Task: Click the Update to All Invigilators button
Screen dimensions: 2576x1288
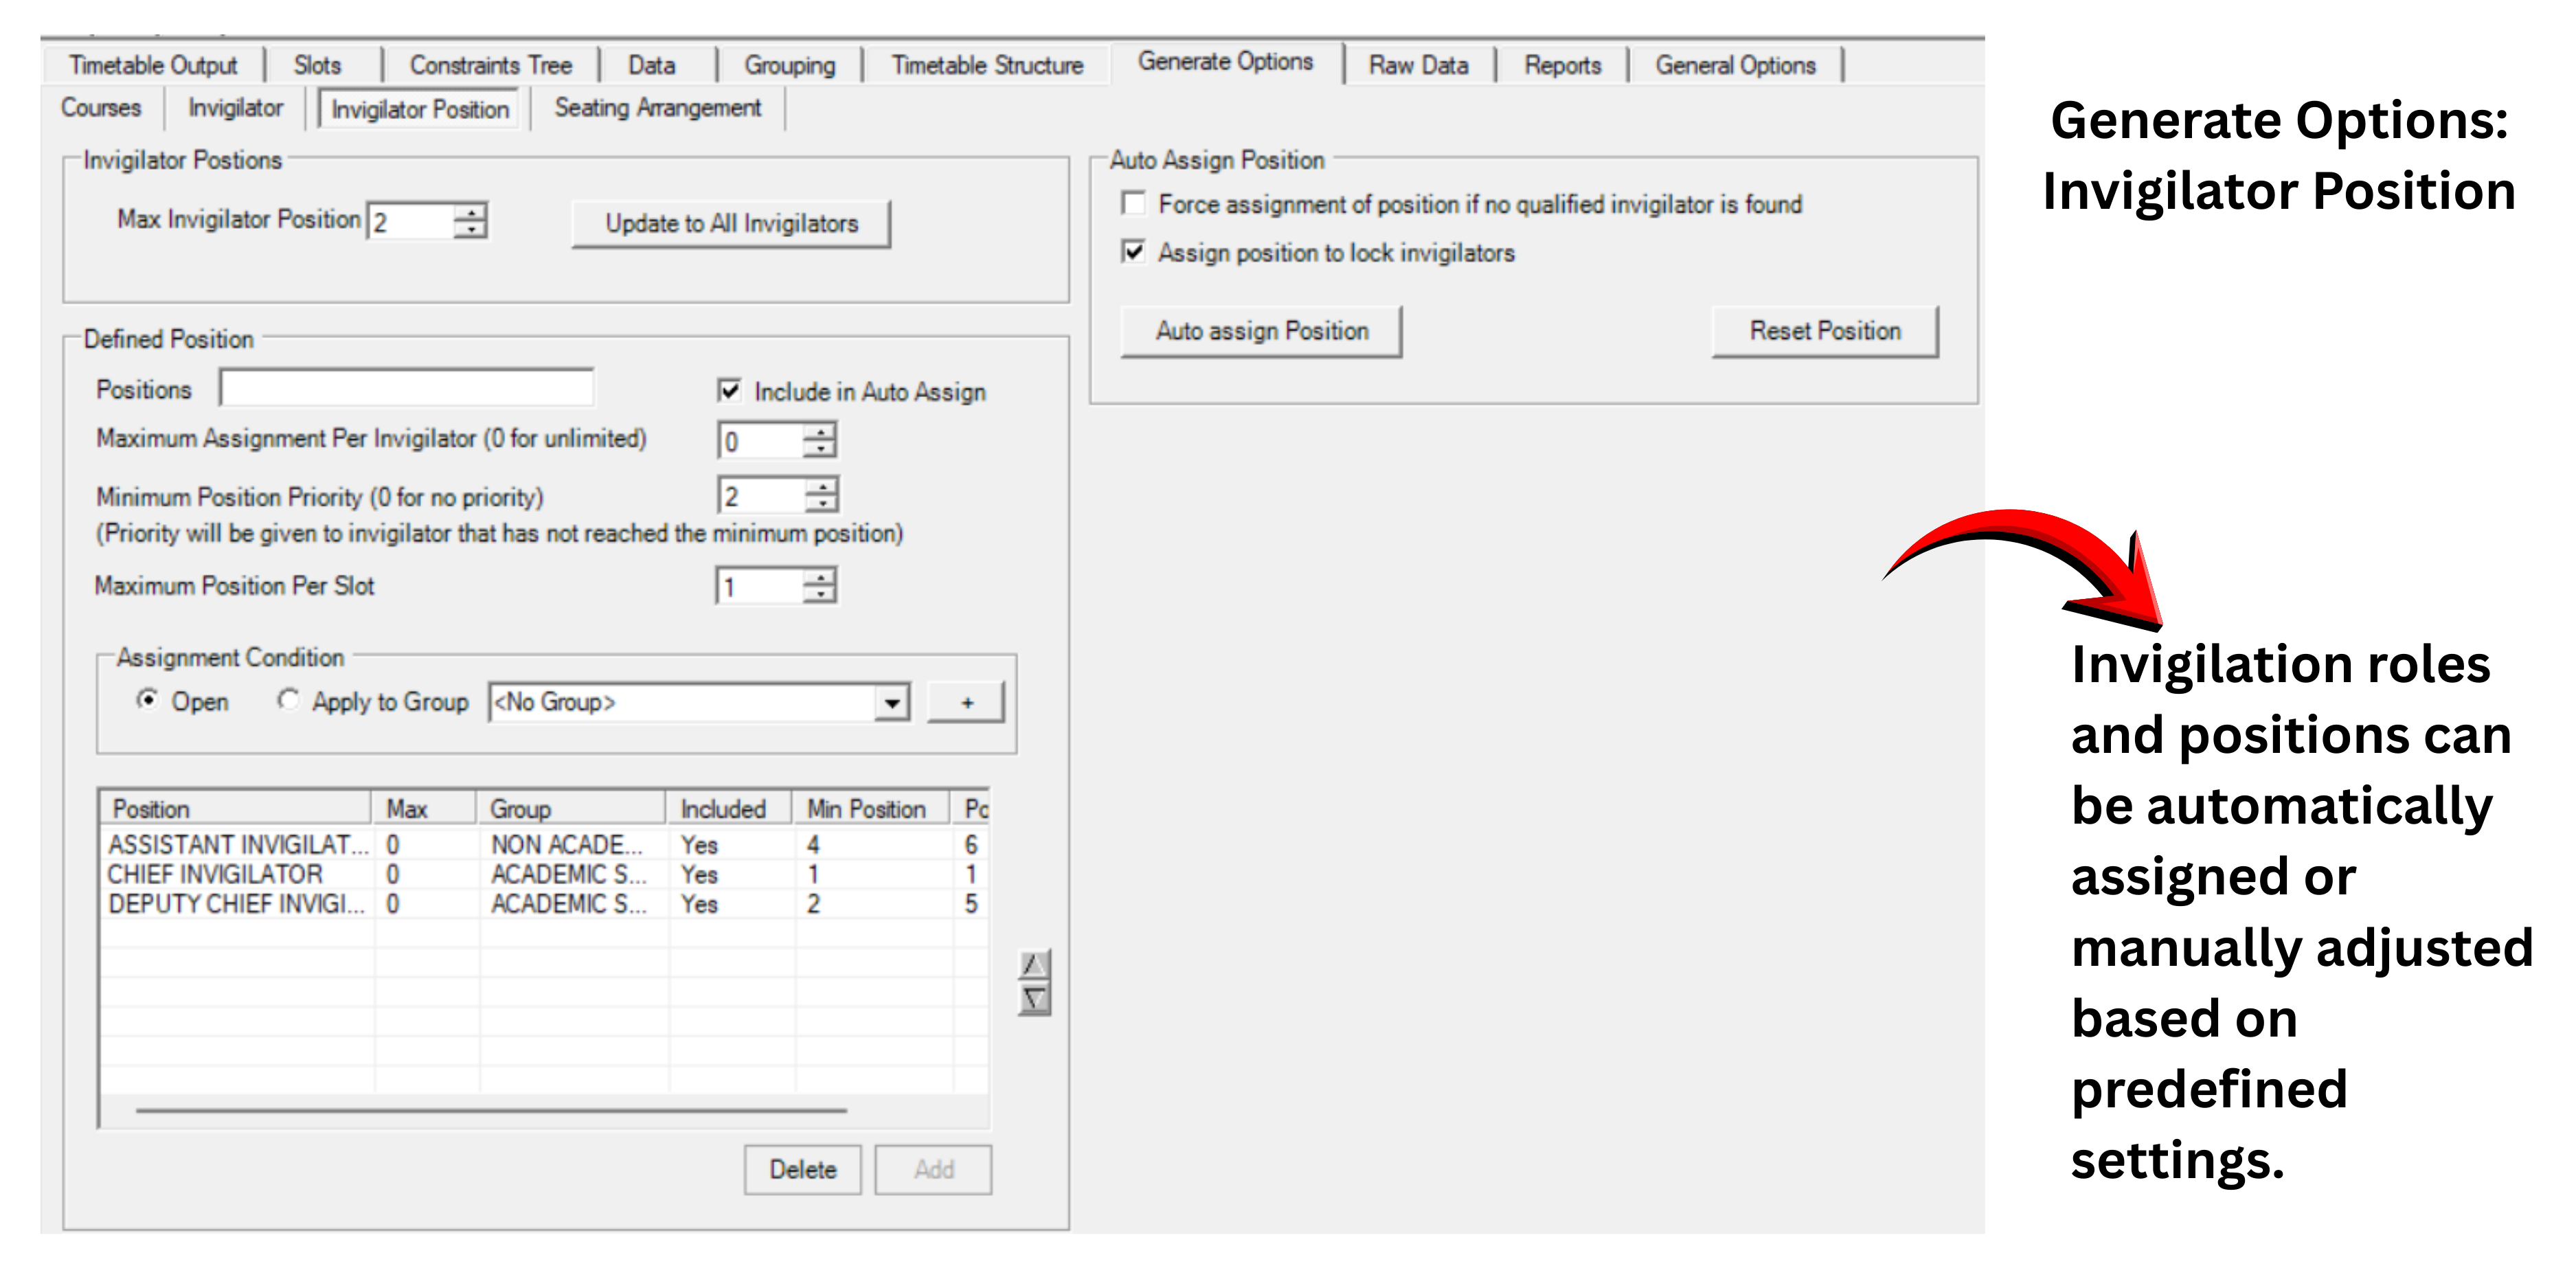Action: tap(731, 222)
